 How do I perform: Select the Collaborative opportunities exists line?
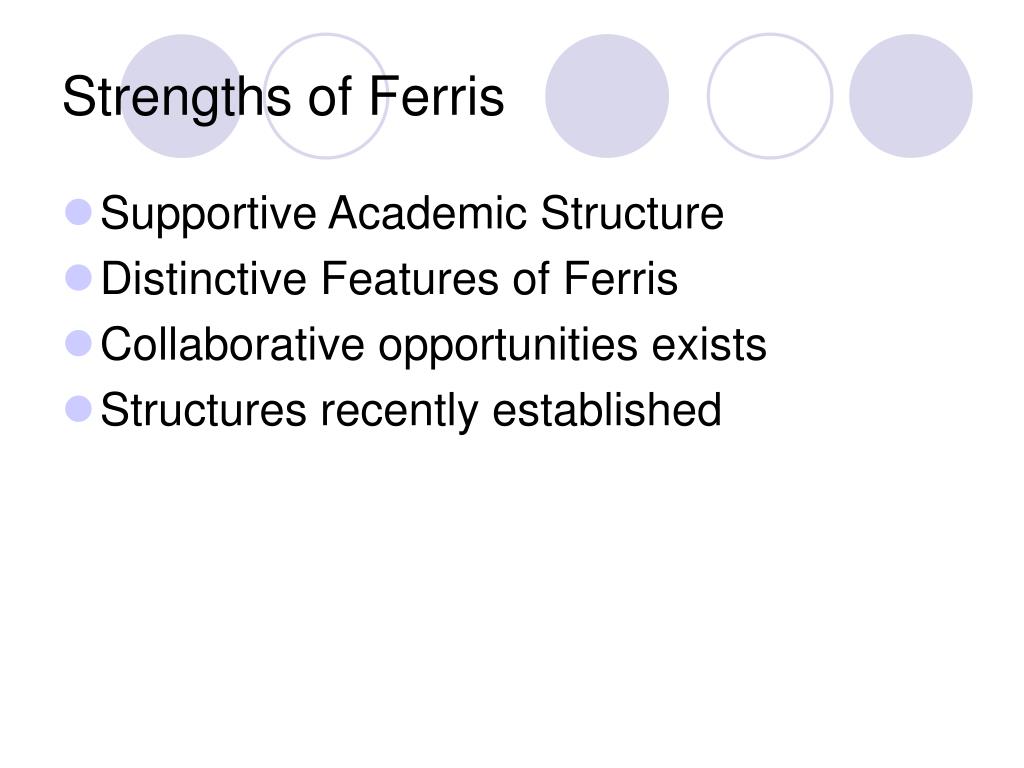[x=434, y=346]
